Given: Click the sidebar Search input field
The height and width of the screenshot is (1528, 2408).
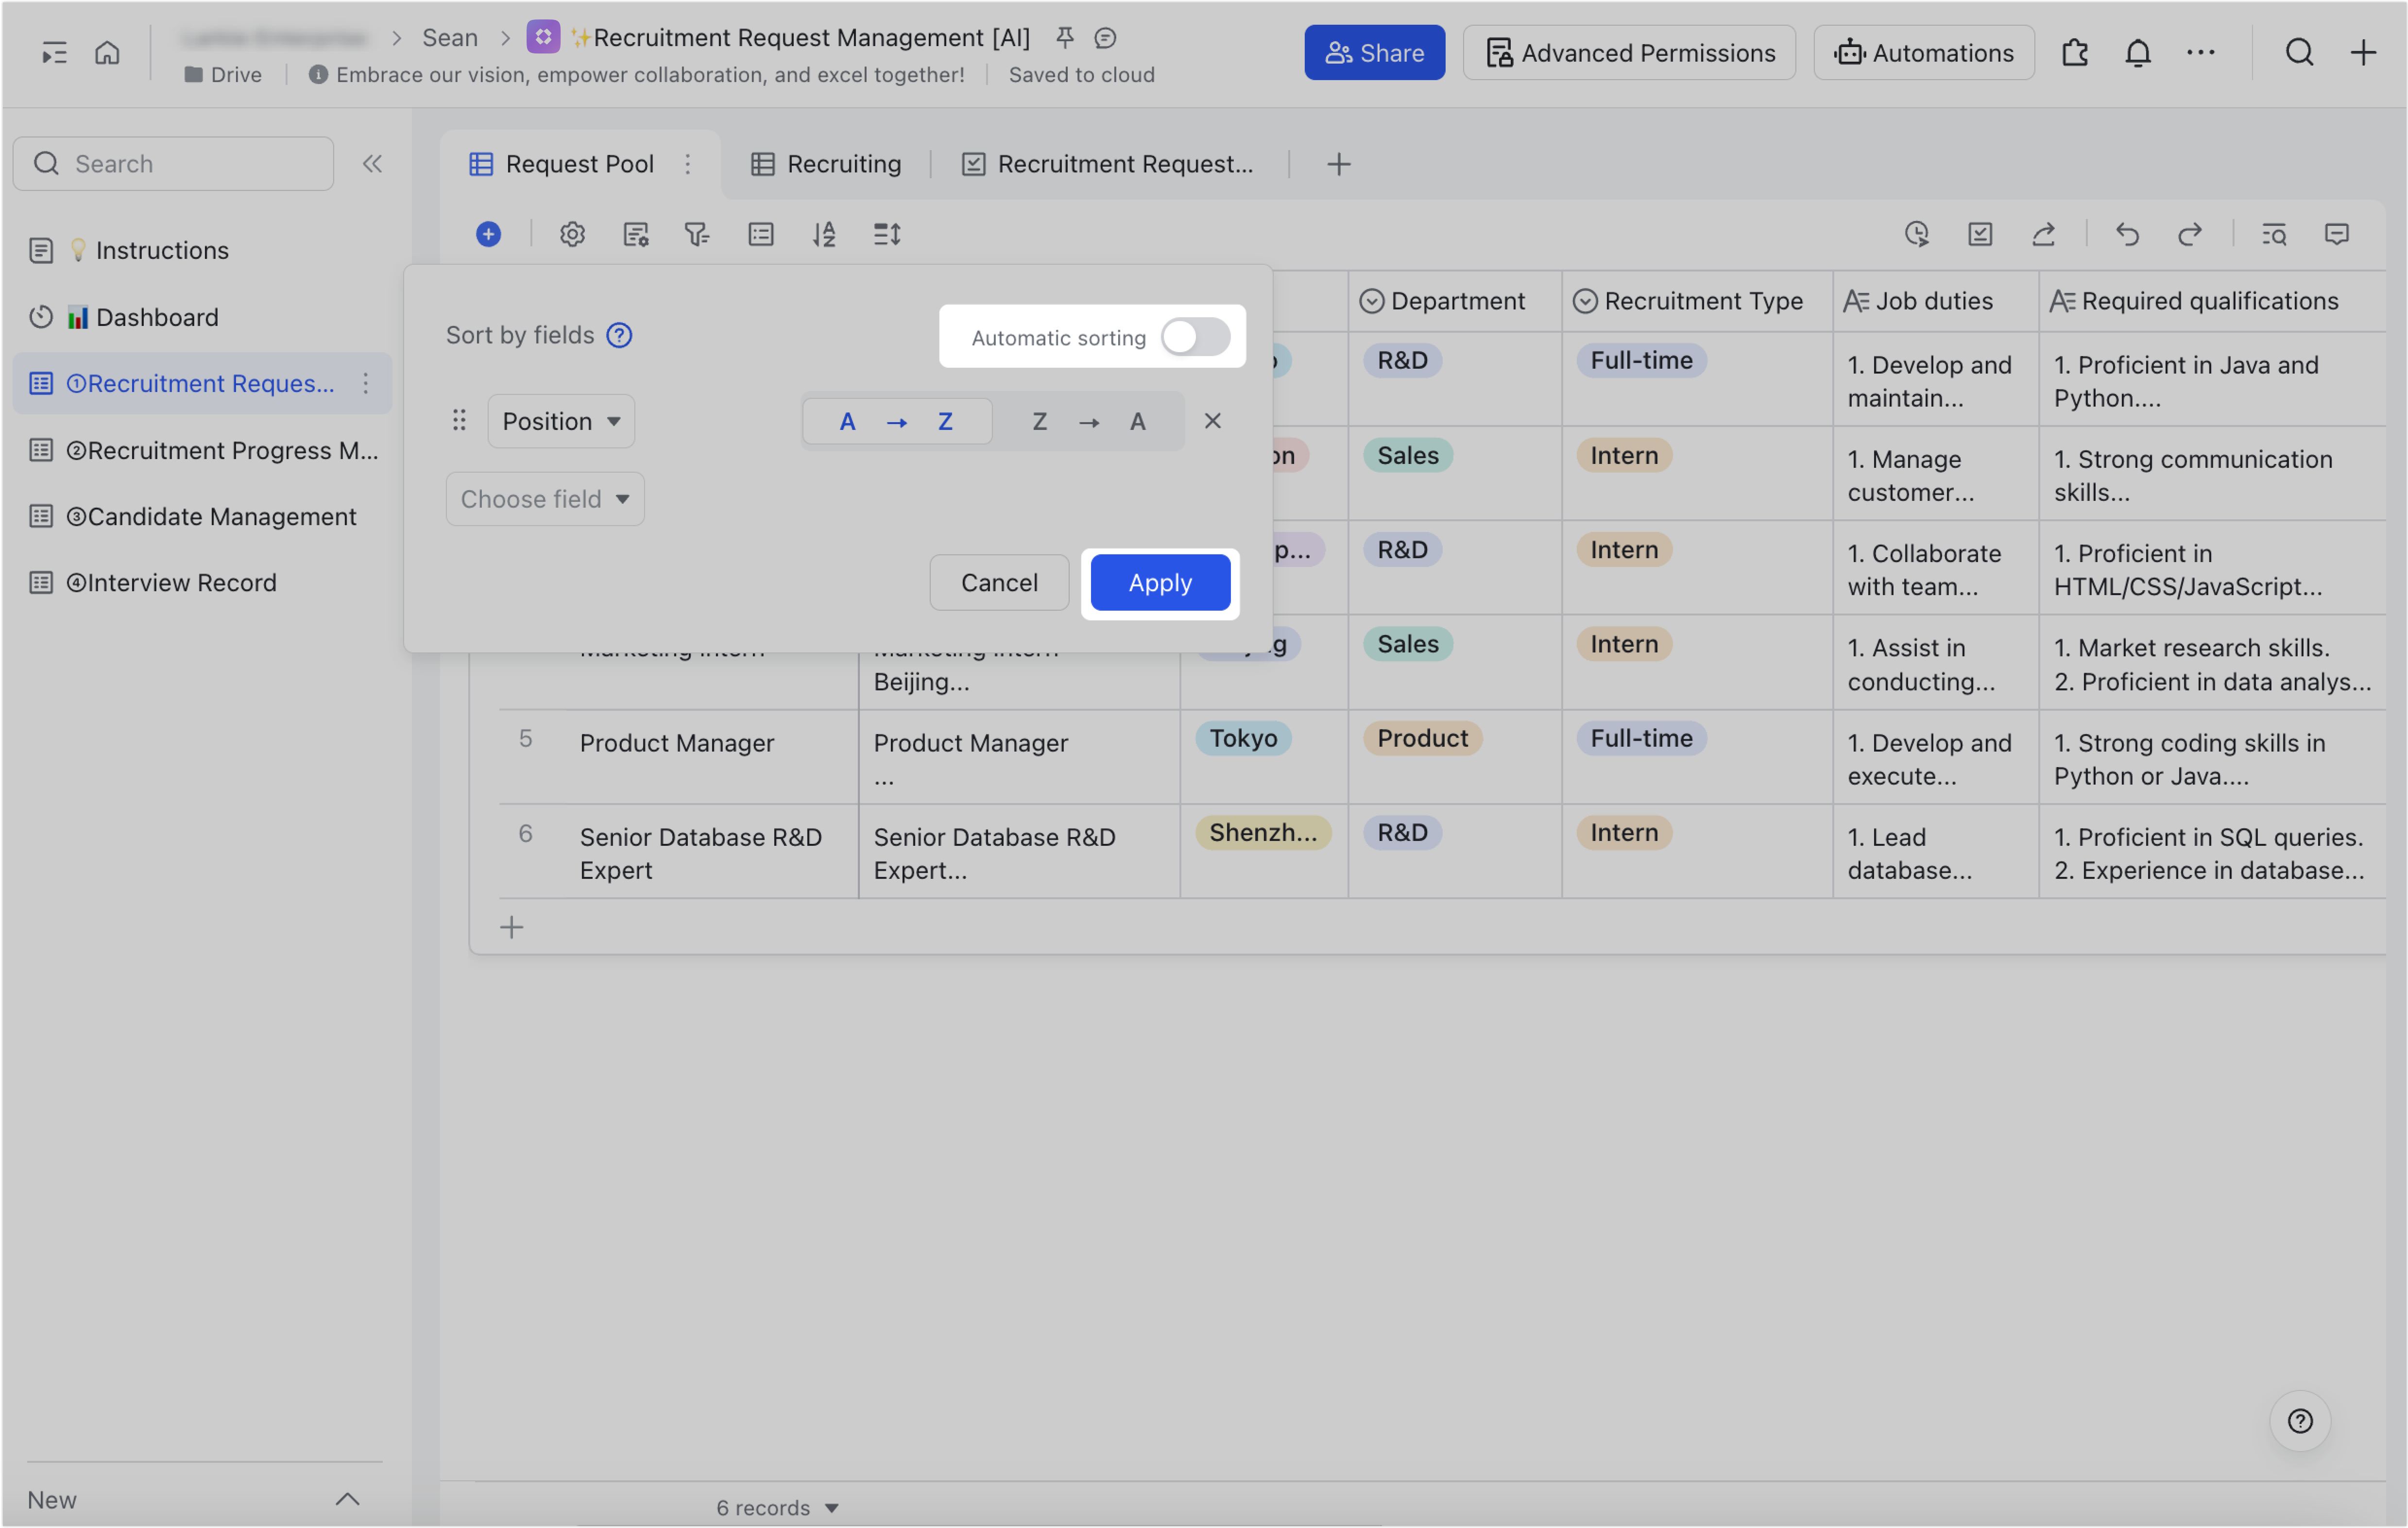Looking at the screenshot, I should point(173,163).
